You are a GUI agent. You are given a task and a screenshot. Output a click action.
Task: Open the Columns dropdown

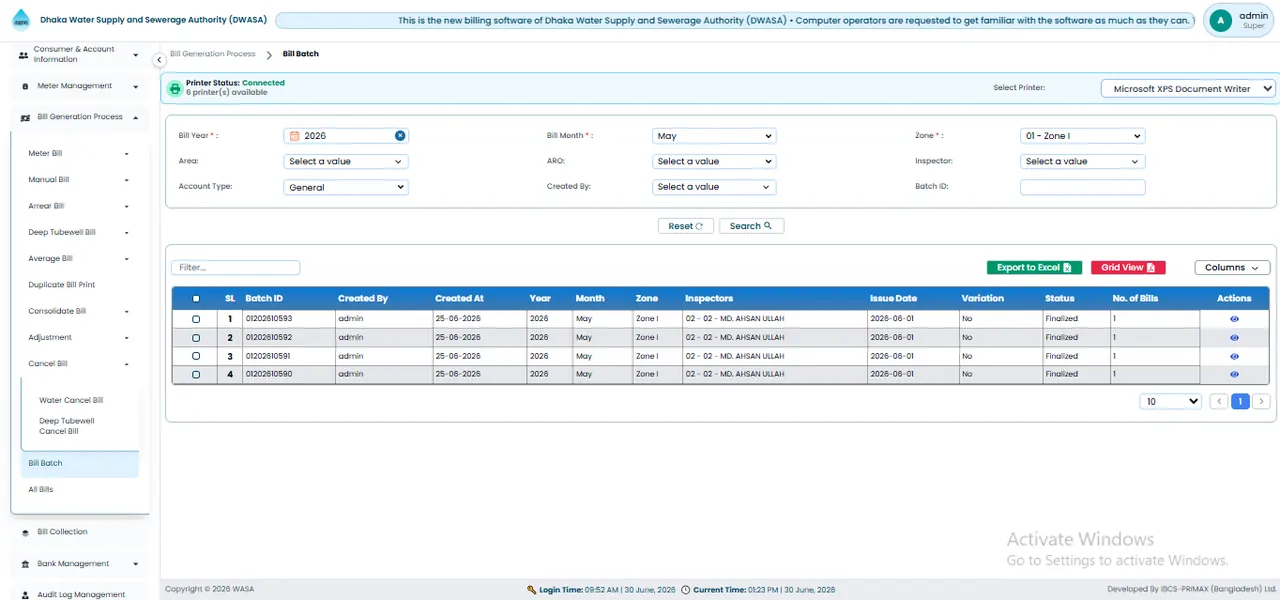1232,268
